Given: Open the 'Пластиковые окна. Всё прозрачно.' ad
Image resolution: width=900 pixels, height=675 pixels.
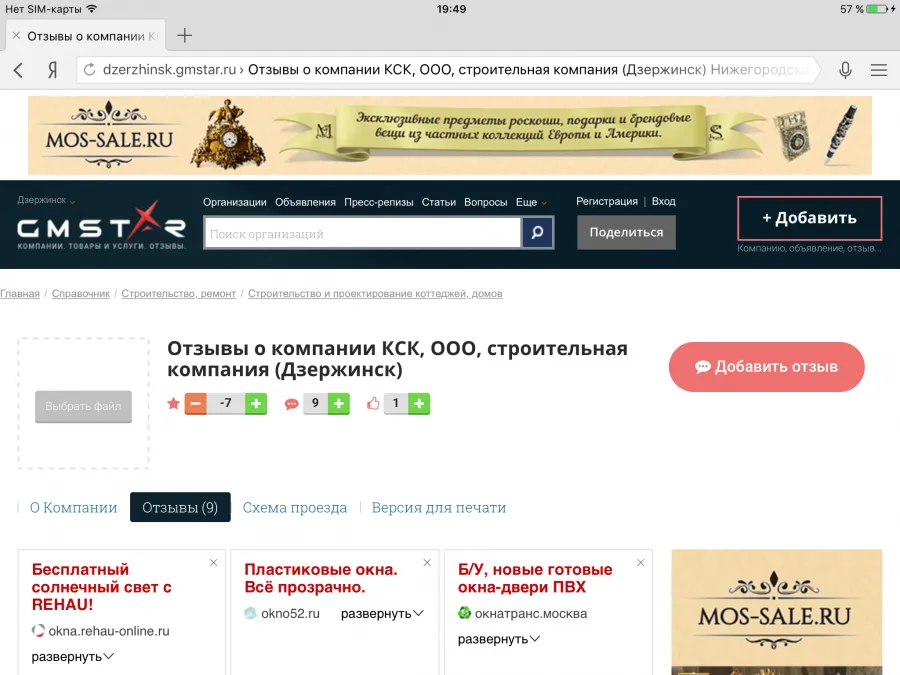Looking at the screenshot, I should [x=321, y=578].
